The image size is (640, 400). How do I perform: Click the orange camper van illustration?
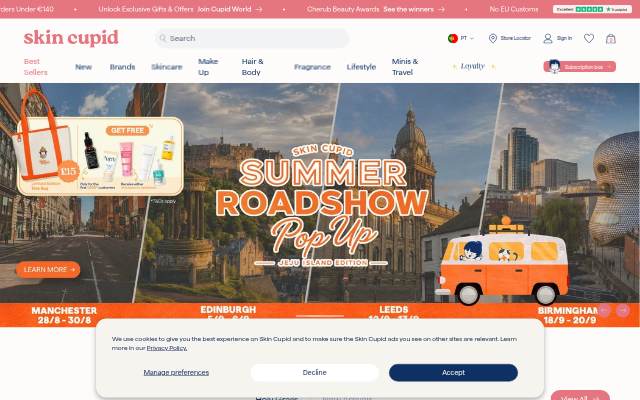tap(502, 261)
